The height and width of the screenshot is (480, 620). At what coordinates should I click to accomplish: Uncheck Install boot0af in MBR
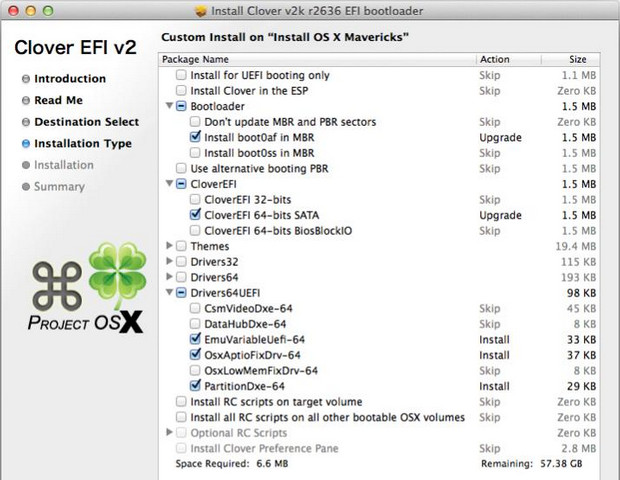click(x=195, y=137)
